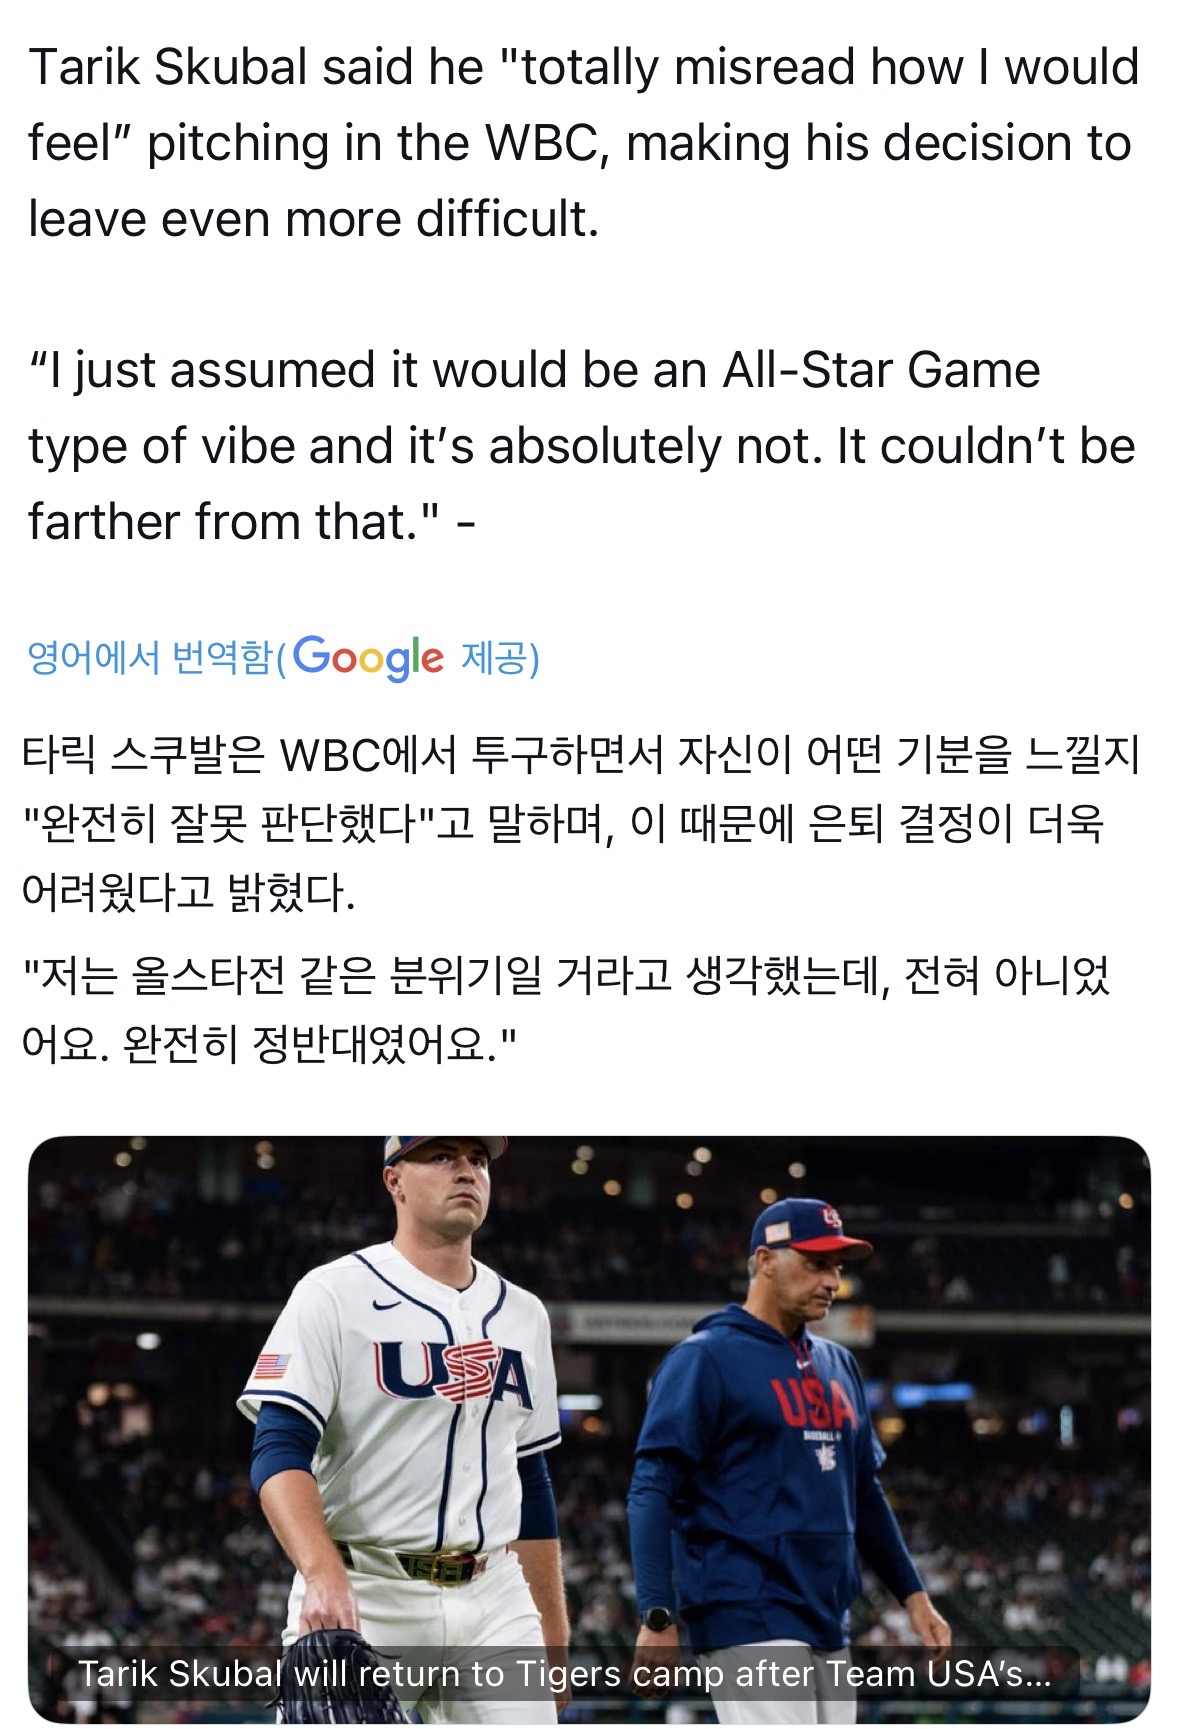
Task: Tap the '영어에서 번역함' translation link
Action: pos(150,657)
